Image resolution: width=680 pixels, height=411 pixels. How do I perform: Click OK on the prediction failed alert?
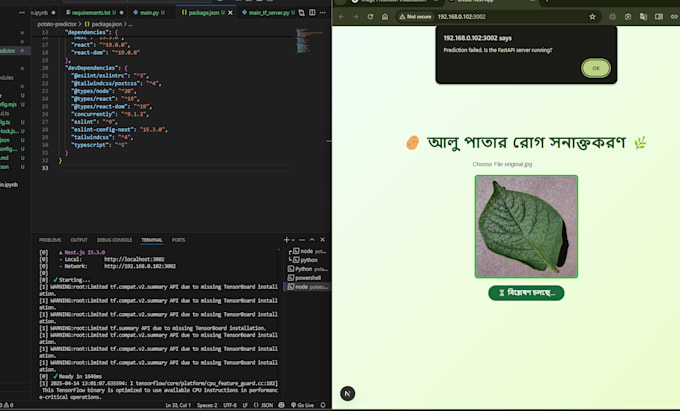[x=595, y=68]
